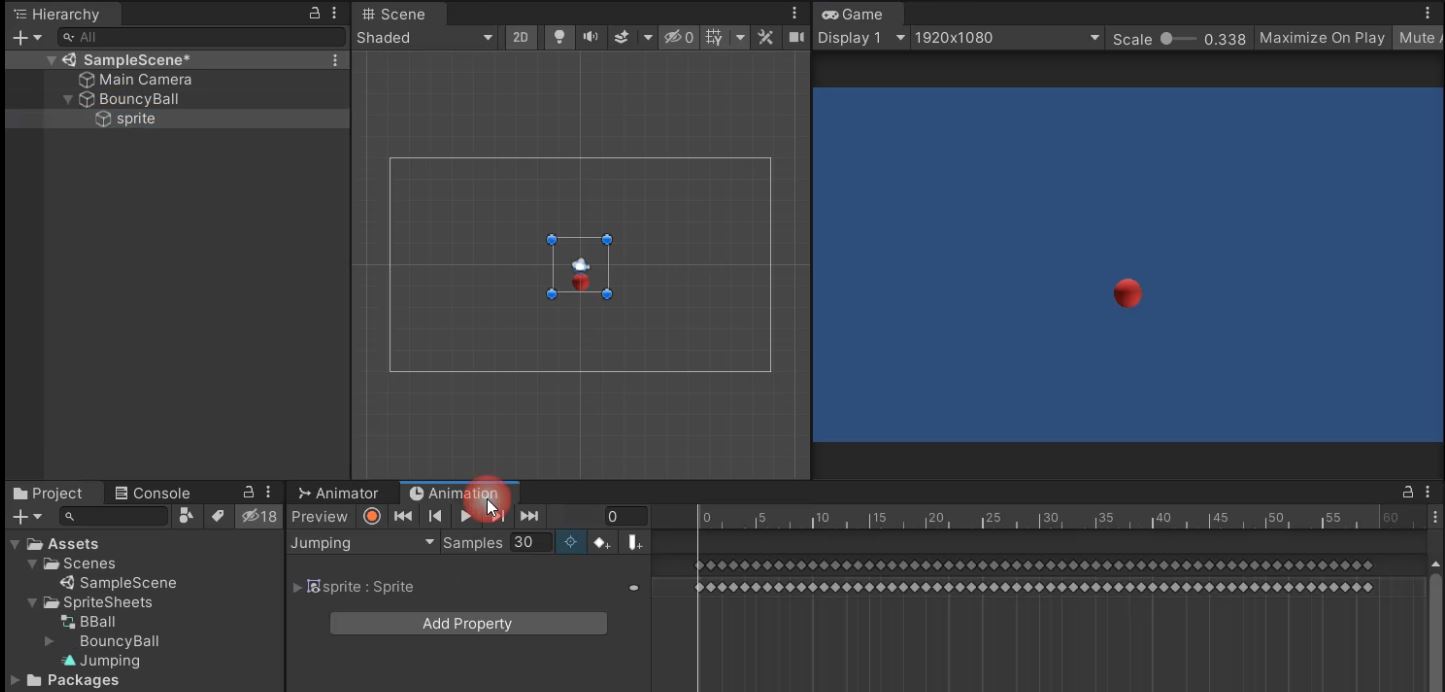The width and height of the screenshot is (1445, 692).
Task: Expand the sprite : Sprite property track
Action: (297, 587)
